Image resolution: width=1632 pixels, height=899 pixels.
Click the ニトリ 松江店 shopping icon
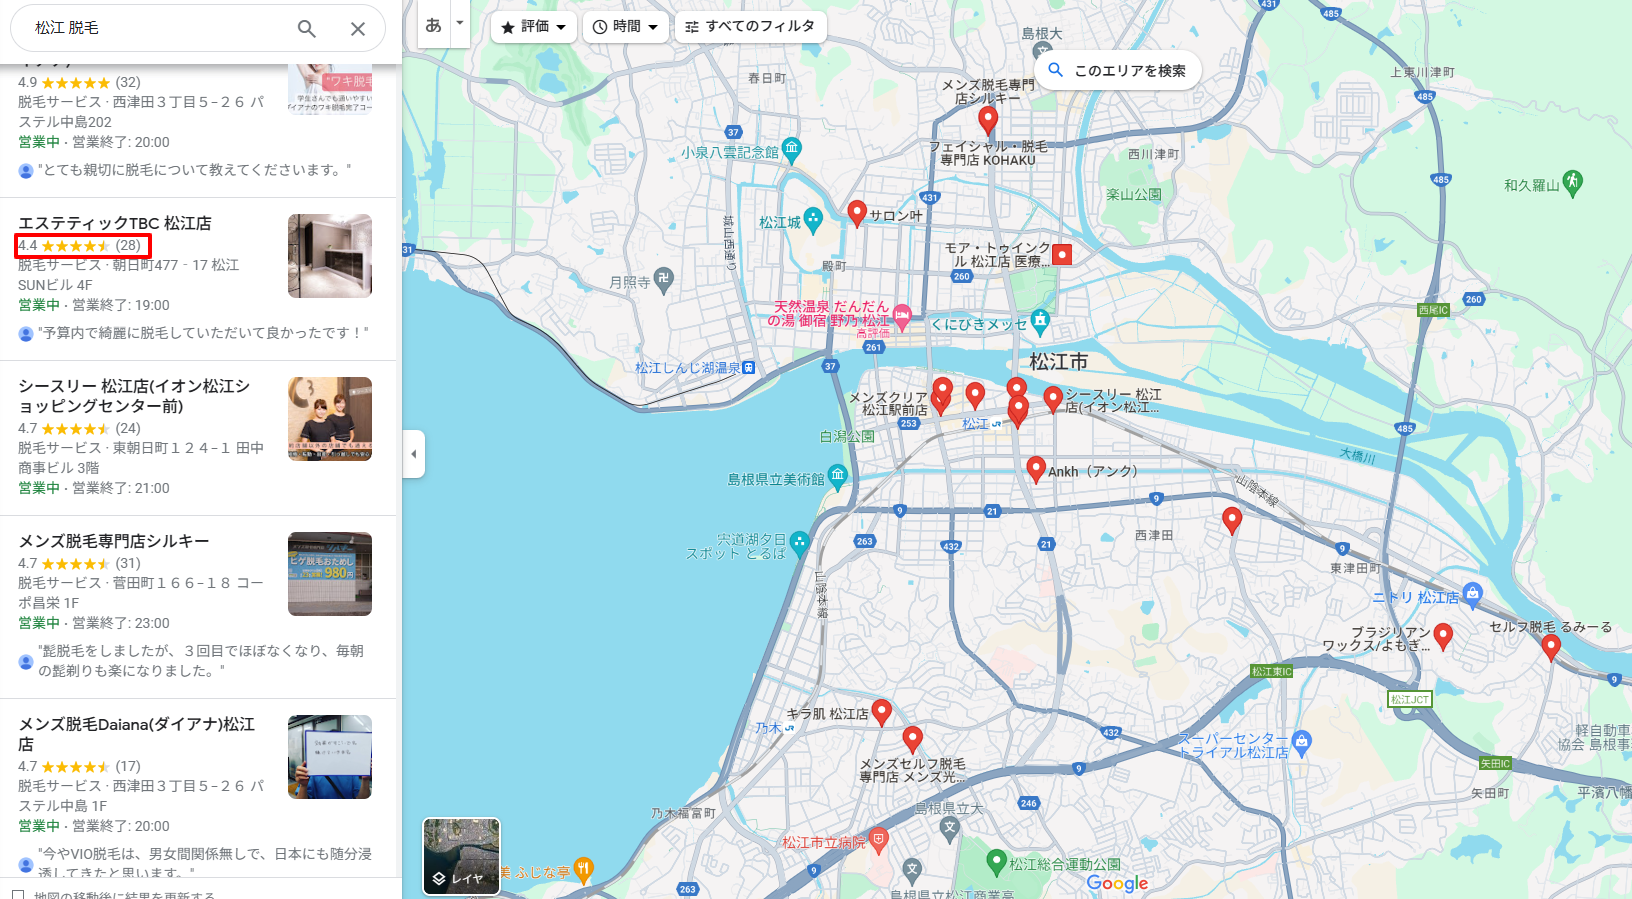pyautogui.click(x=1473, y=594)
